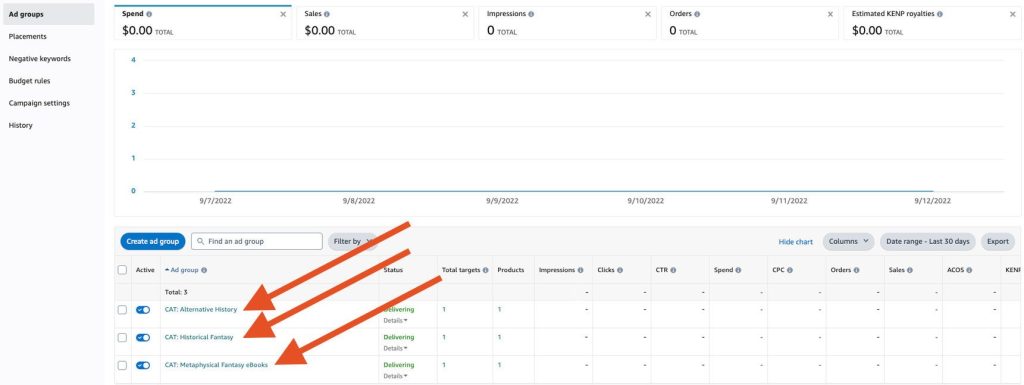This screenshot has height=385, width=1024.
Task: Remove Estimated KENP royalties card with its X
Action: pyautogui.click(x=1013, y=14)
